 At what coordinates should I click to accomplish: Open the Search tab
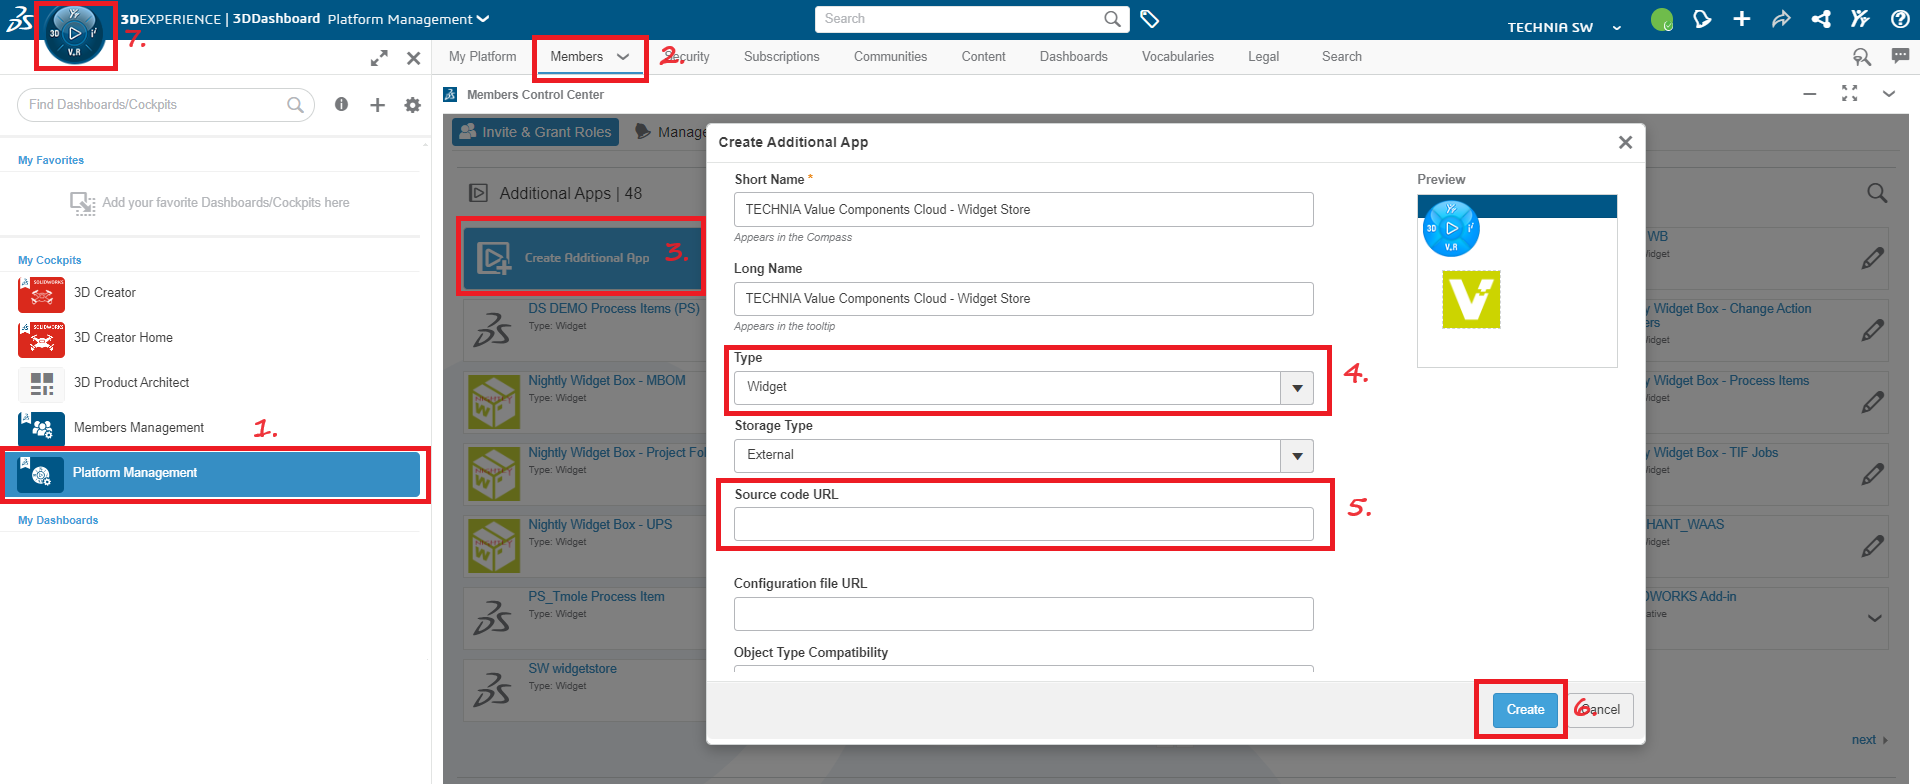1341,57
